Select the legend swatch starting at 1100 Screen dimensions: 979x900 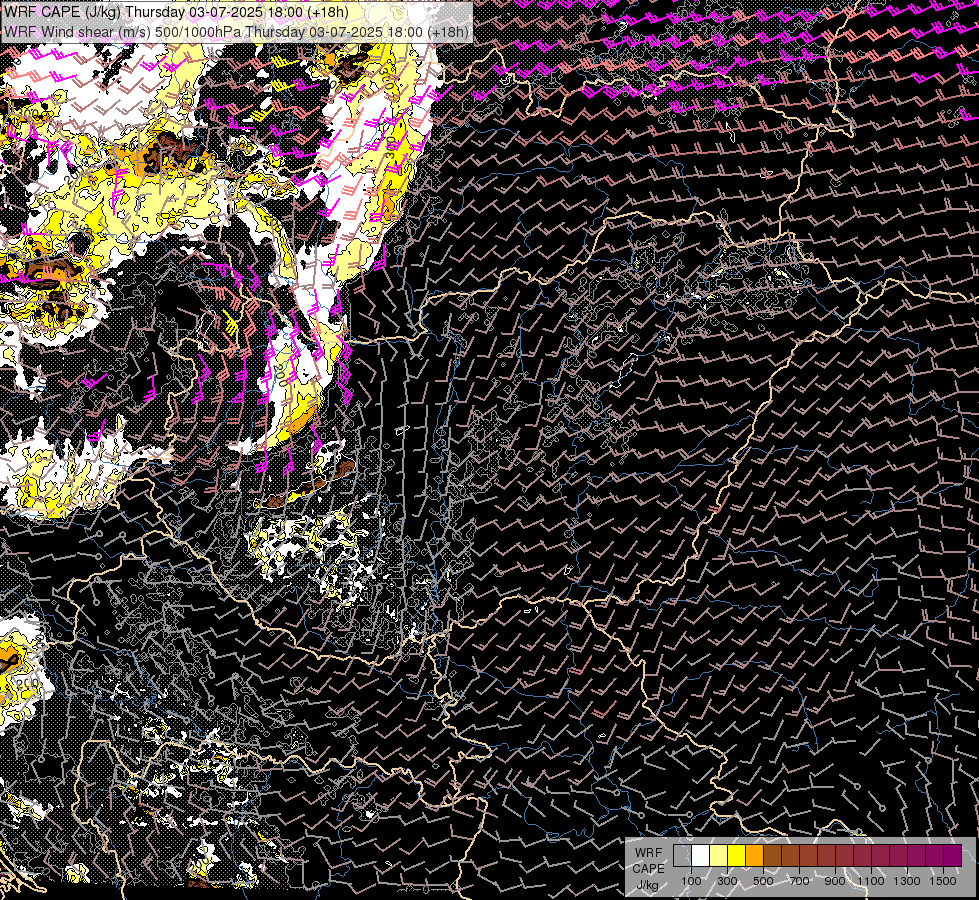click(880, 855)
